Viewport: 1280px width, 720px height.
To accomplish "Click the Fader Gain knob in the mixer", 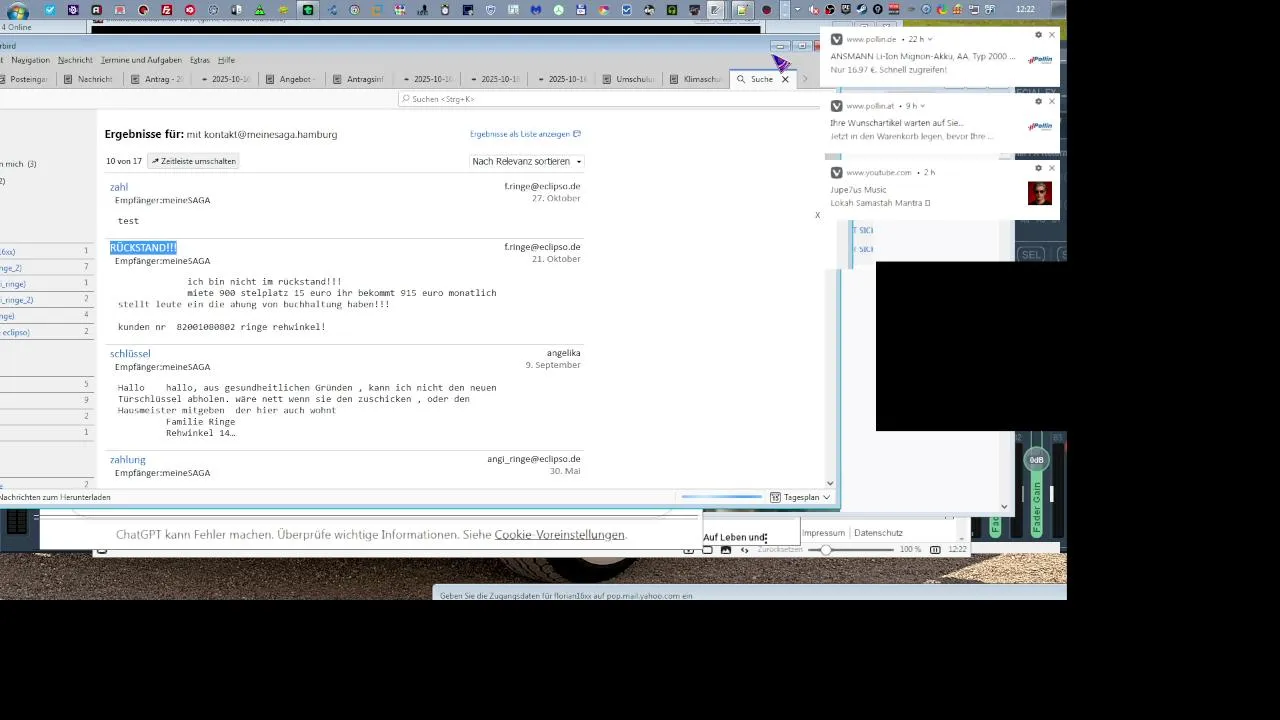I will pyautogui.click(x=1036, y=459).
